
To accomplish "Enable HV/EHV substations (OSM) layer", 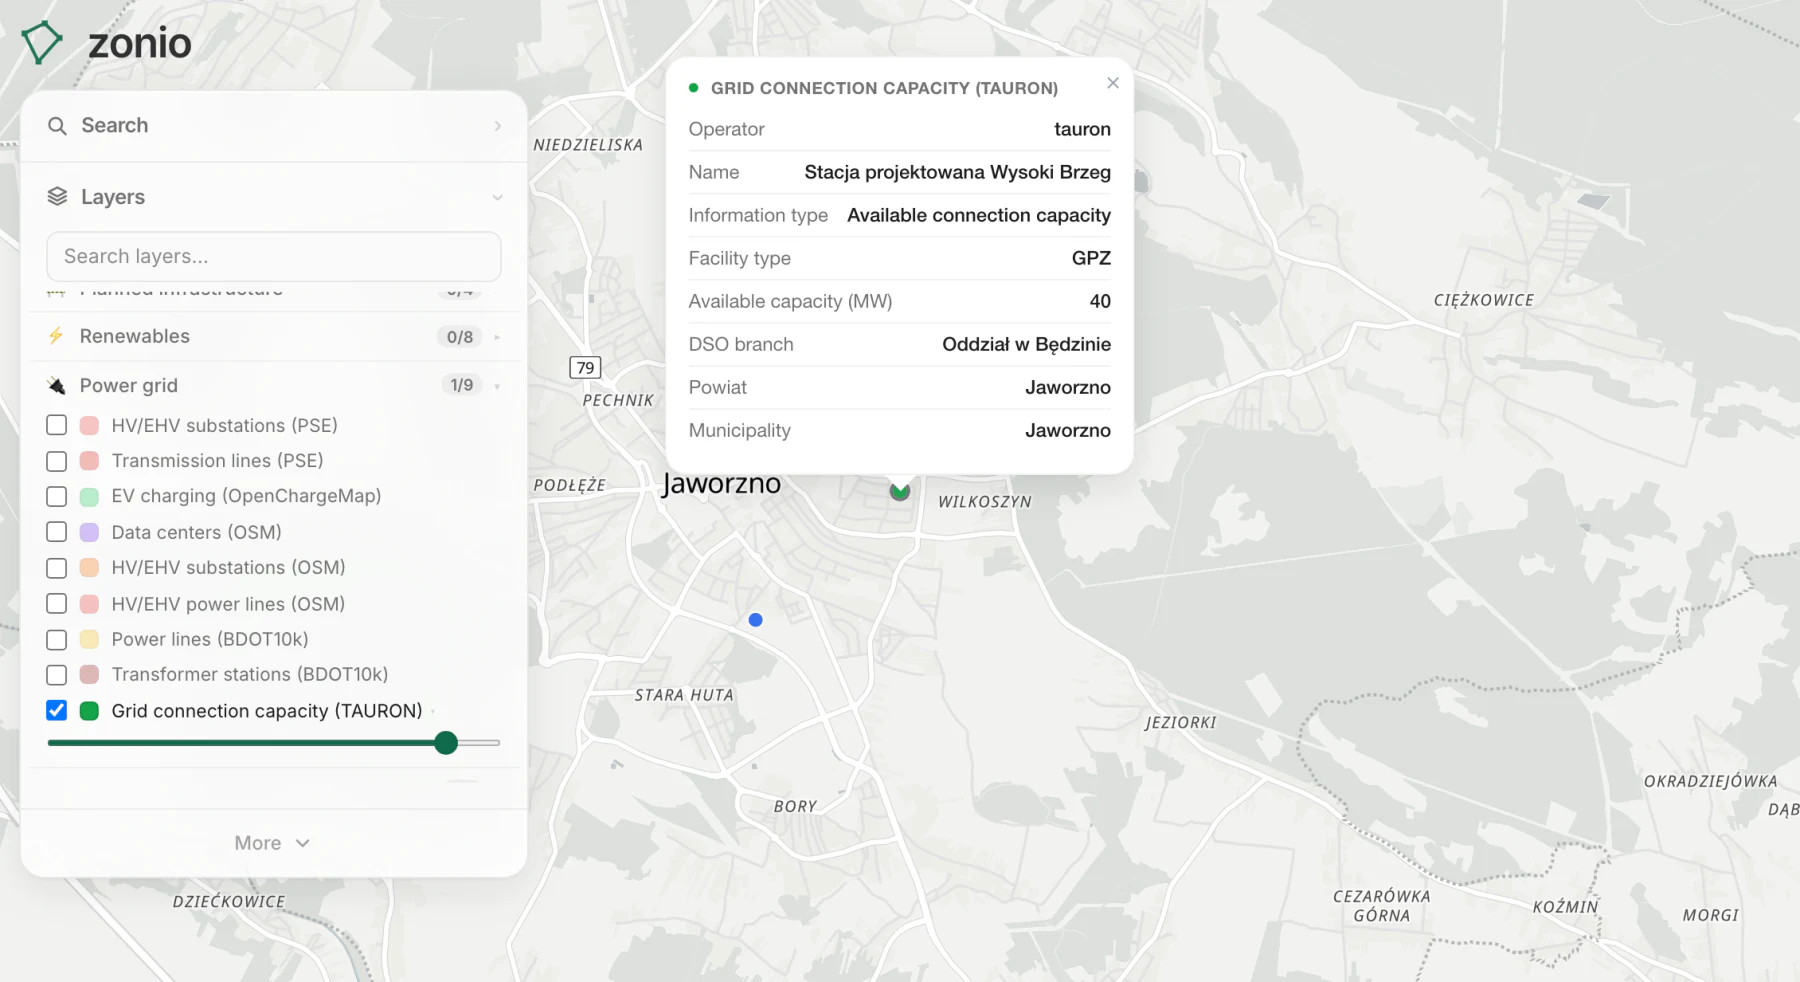I will pyautogui.click(x=57, y=568).
